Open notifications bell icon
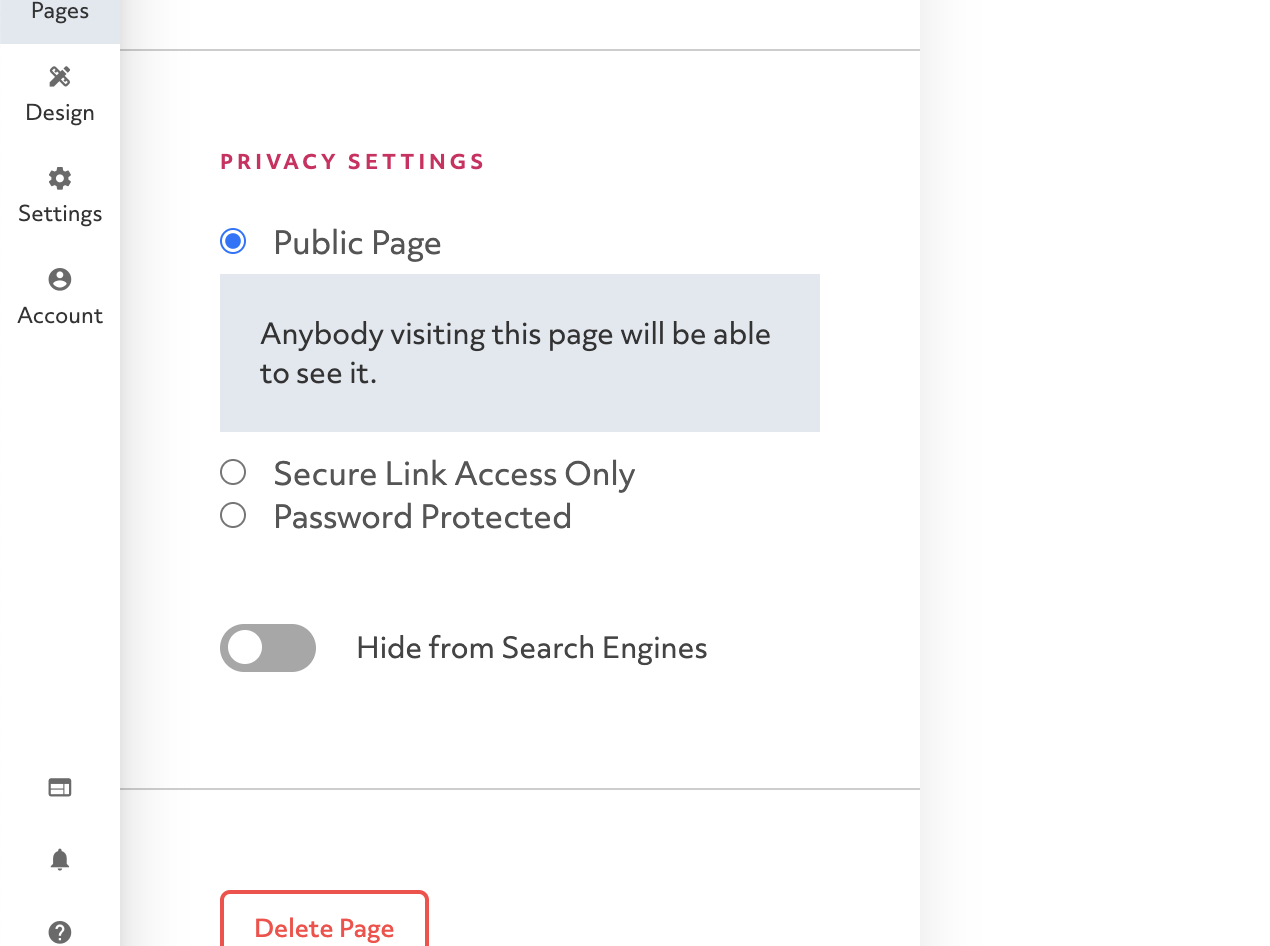This screenshot has width=1270, height=946. [x=60, y=860]
